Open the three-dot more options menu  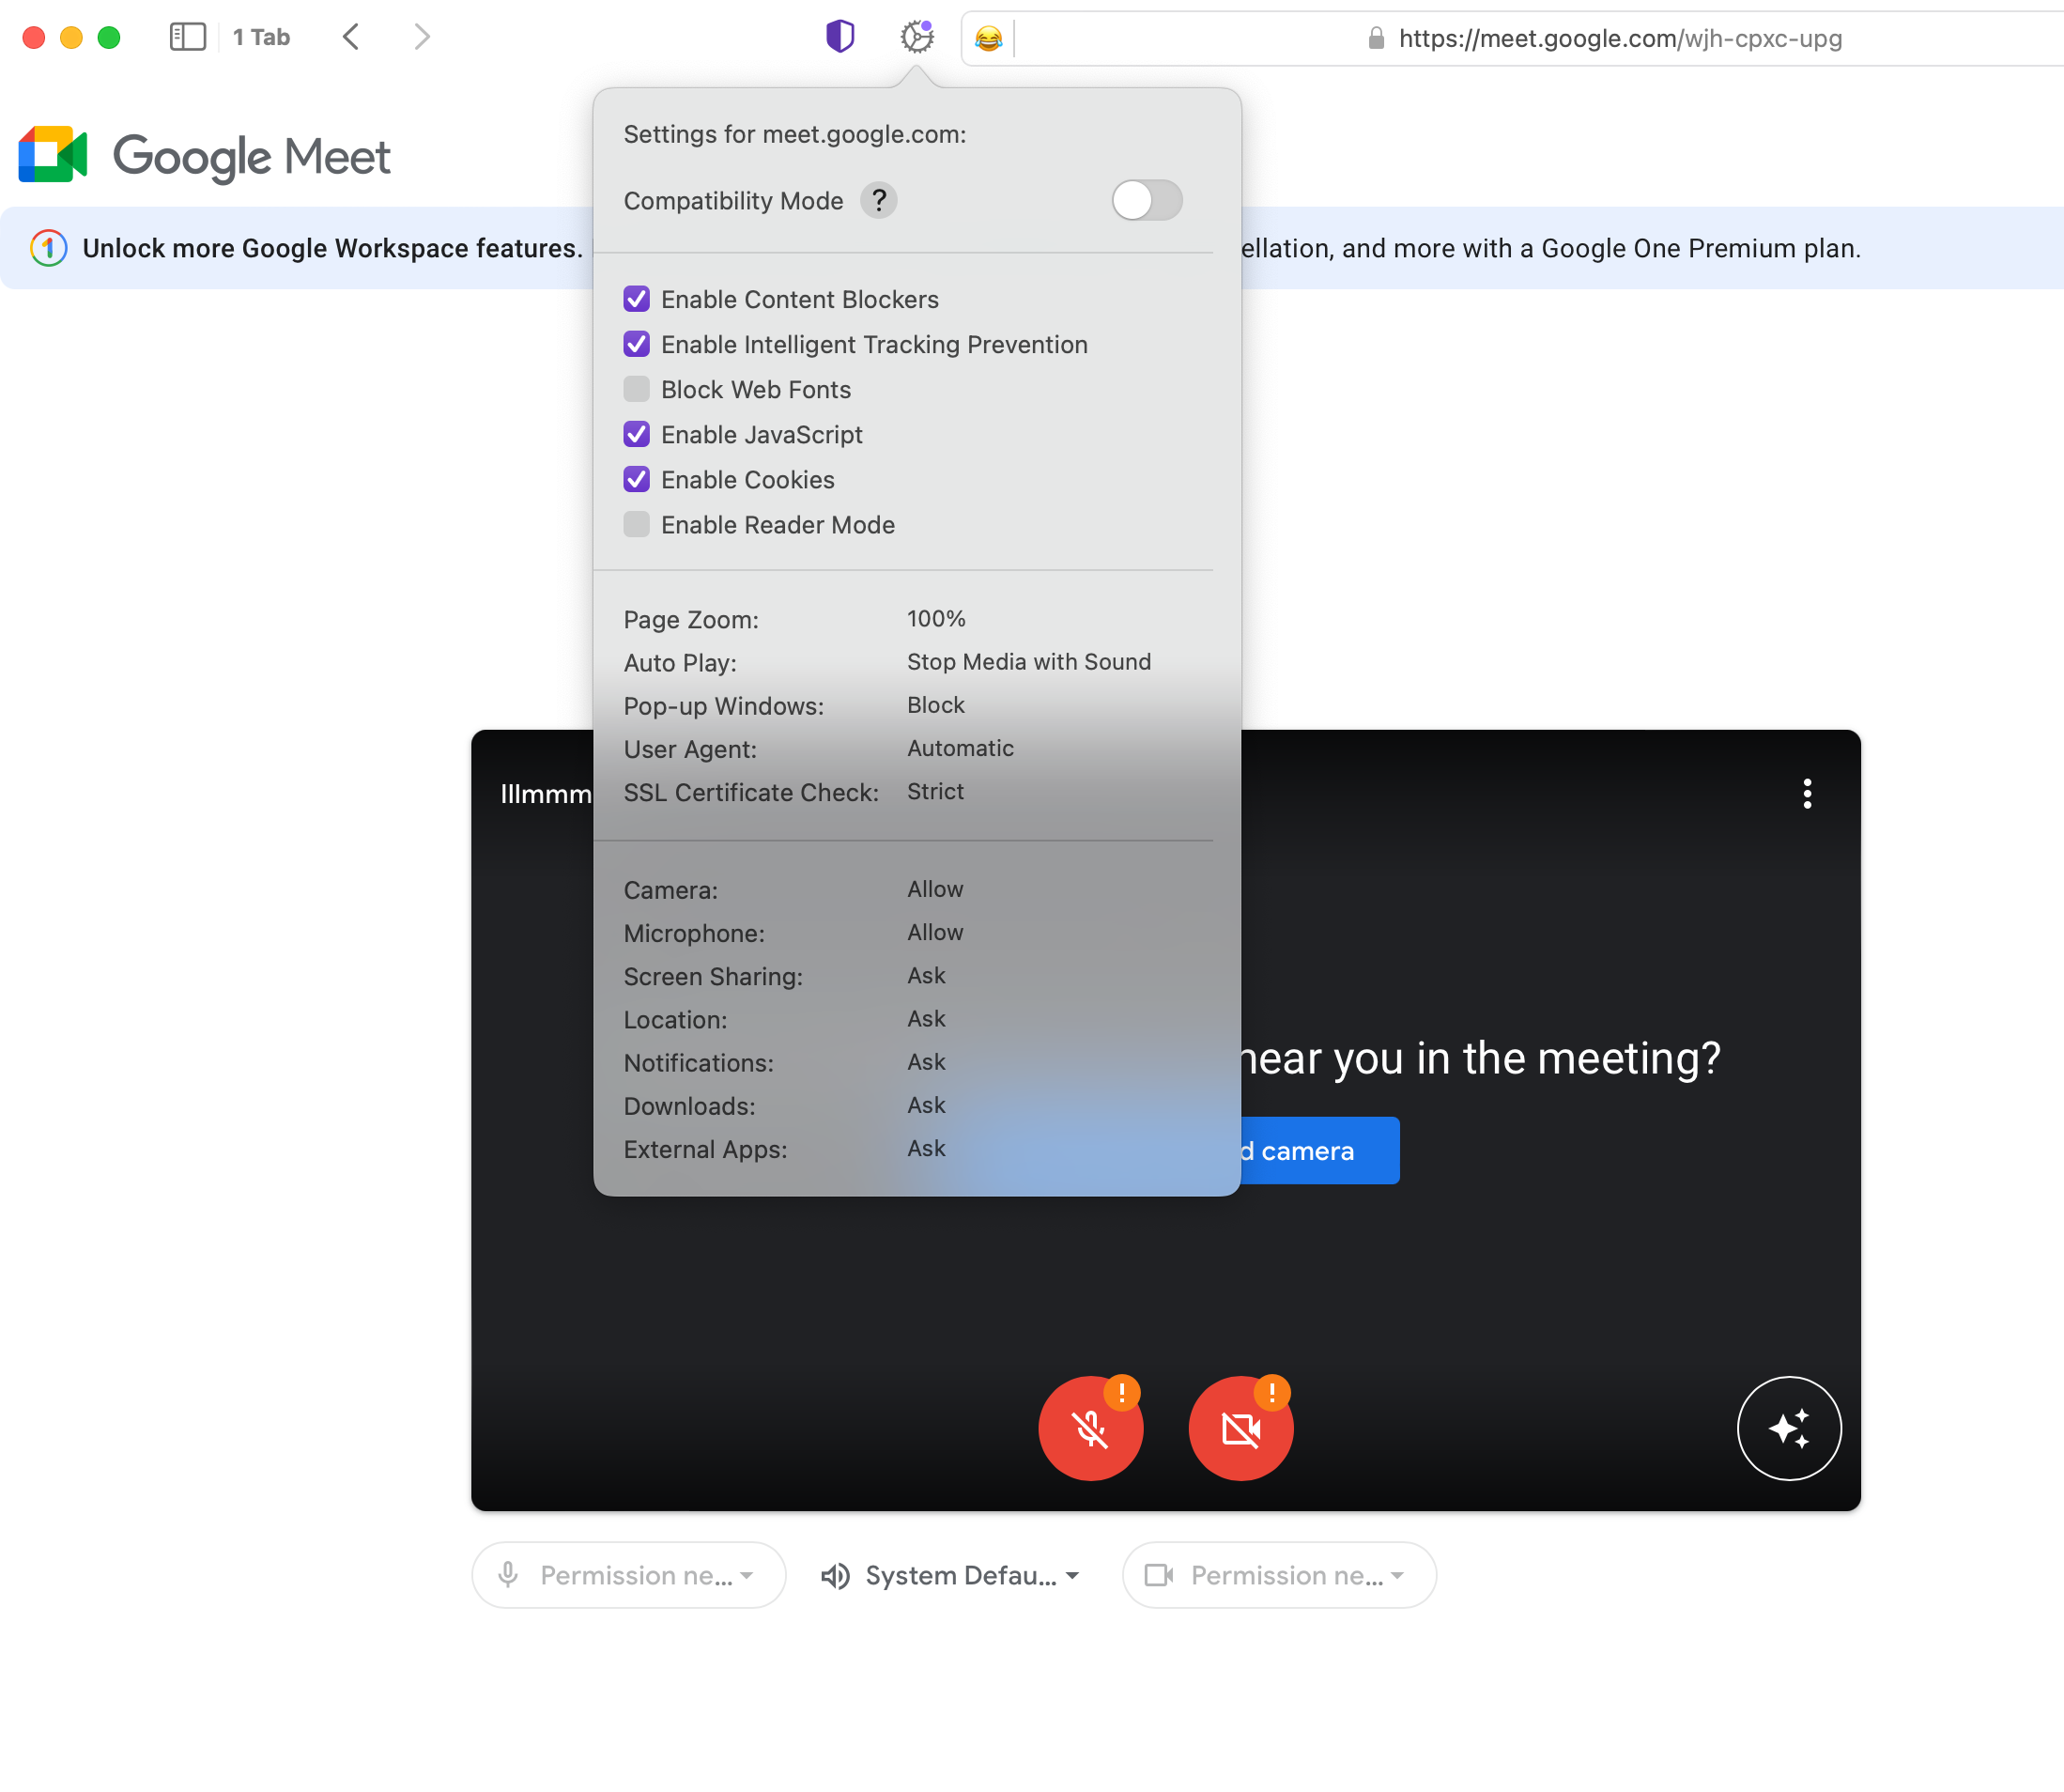(x=1806, y=794)
